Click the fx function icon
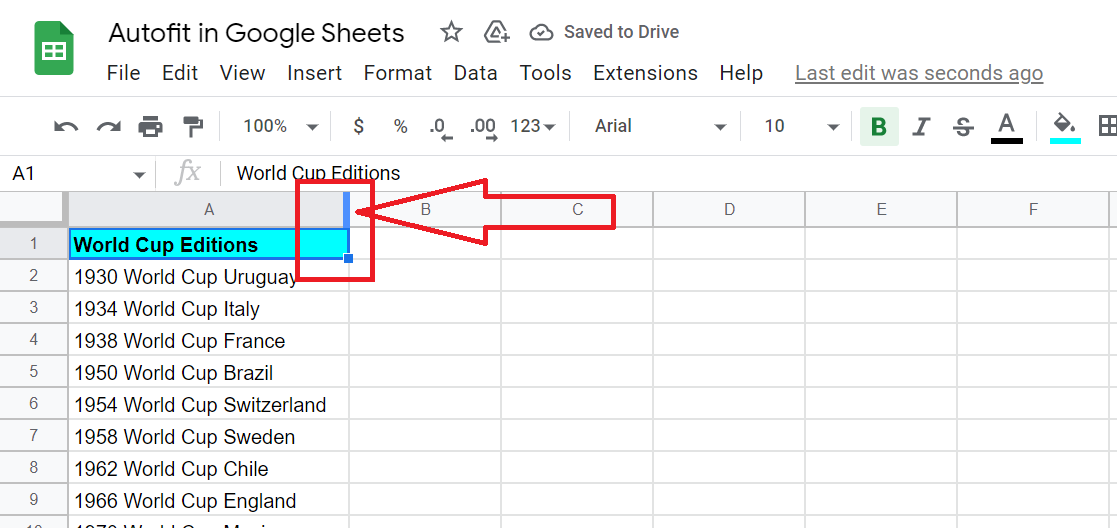Screen dimensions: 1117x528 [x=189, y=173]
